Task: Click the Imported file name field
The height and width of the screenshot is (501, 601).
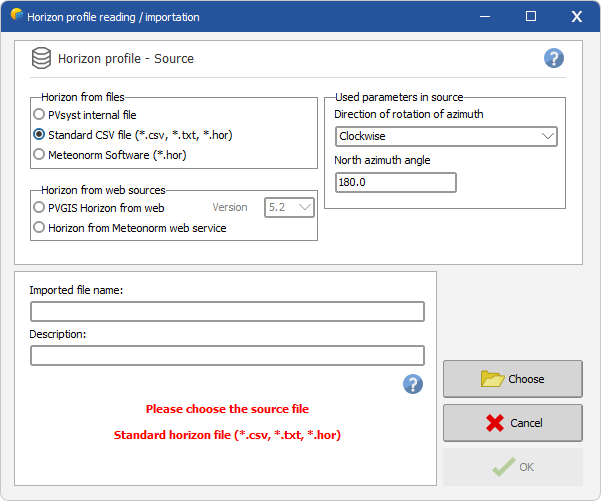Action: [x=227, y=311]
